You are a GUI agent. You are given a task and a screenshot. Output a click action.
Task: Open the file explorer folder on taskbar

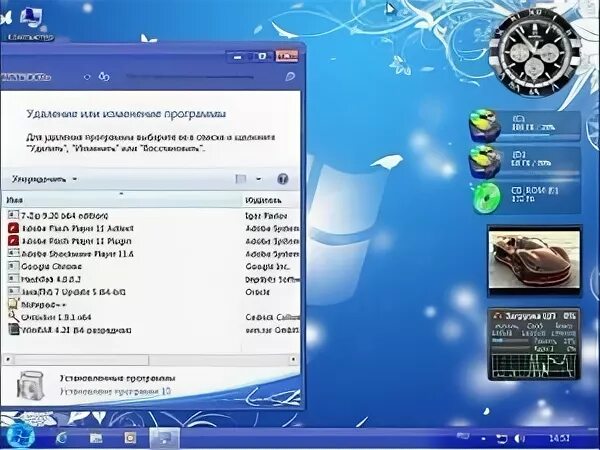tap(96, 438)
